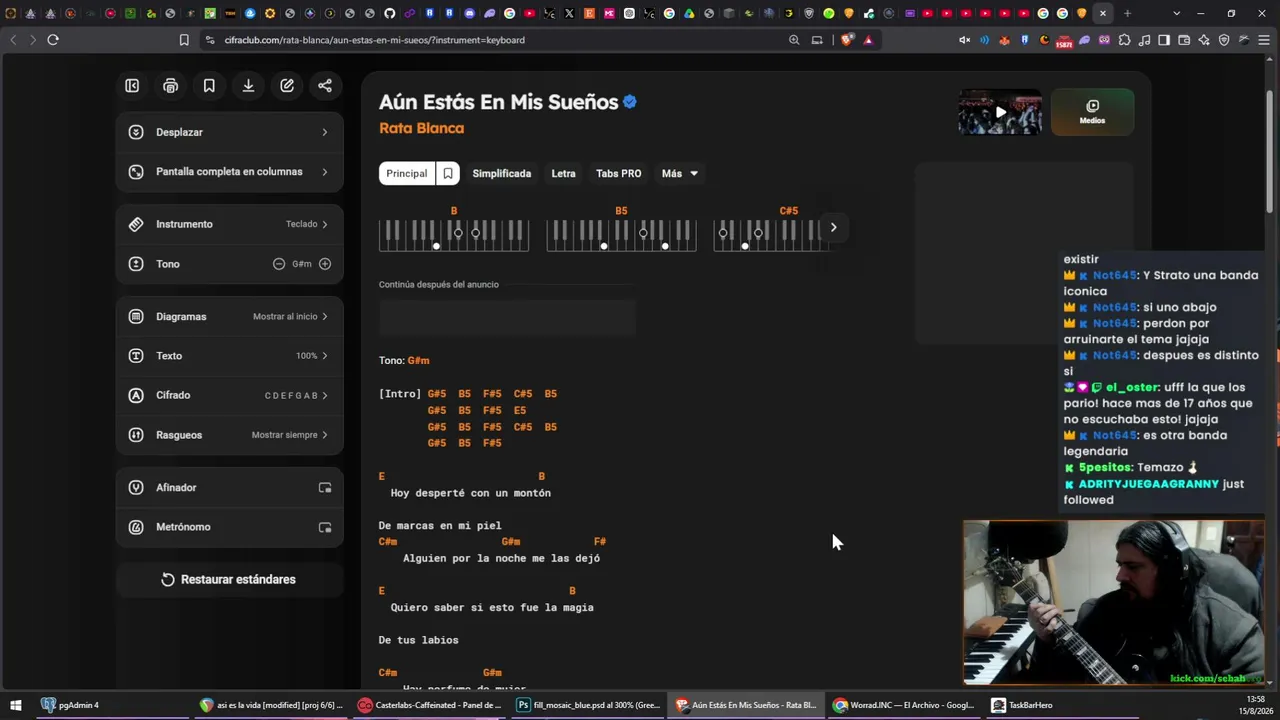The width and height of the screenshot is (1280, 720).
Task: Open Brave Shields lion icon
Action: [848, 40]
